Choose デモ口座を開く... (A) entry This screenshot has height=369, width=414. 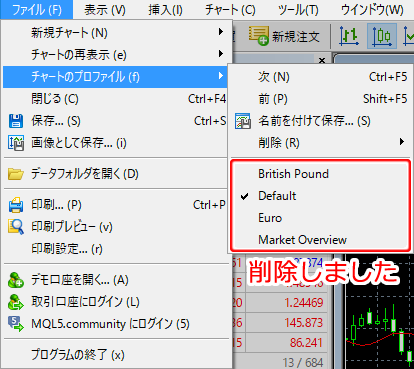pos(115,280)
